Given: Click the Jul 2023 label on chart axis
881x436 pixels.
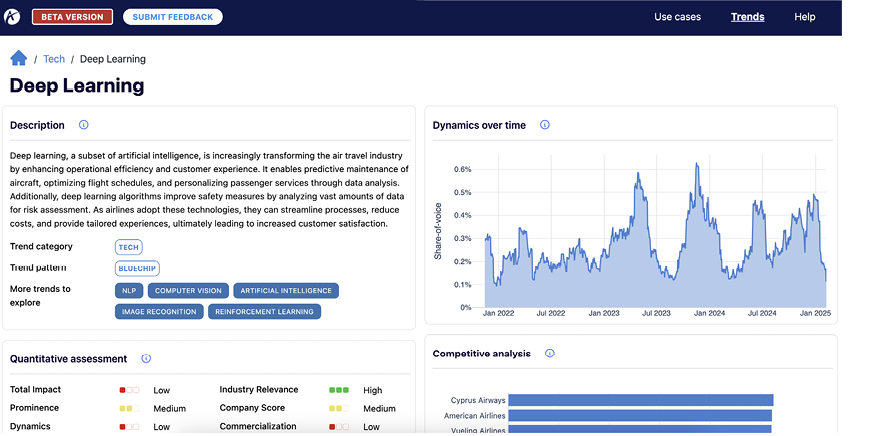Looking at the screenshot, I should pos(656,314).
